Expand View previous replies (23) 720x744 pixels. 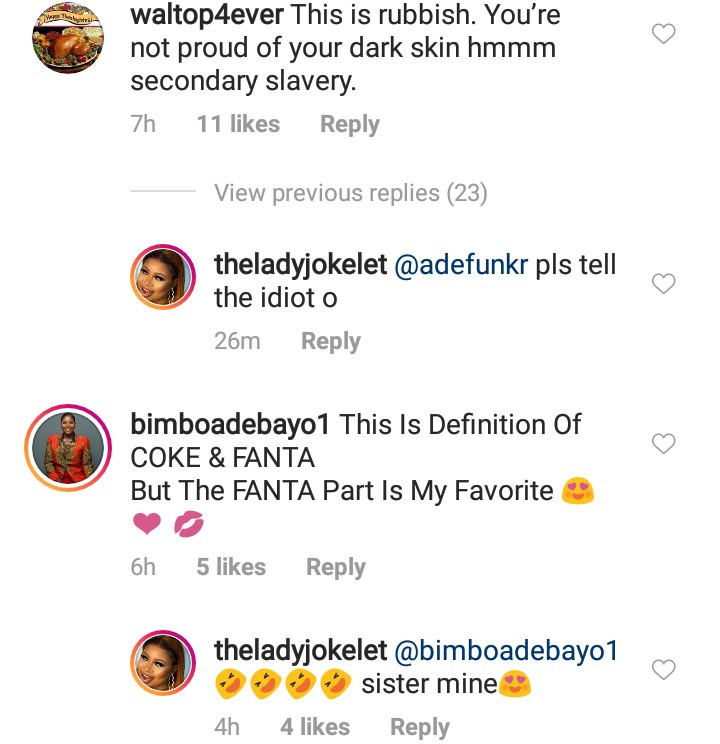pyautogui.click(x=350, y=193)
